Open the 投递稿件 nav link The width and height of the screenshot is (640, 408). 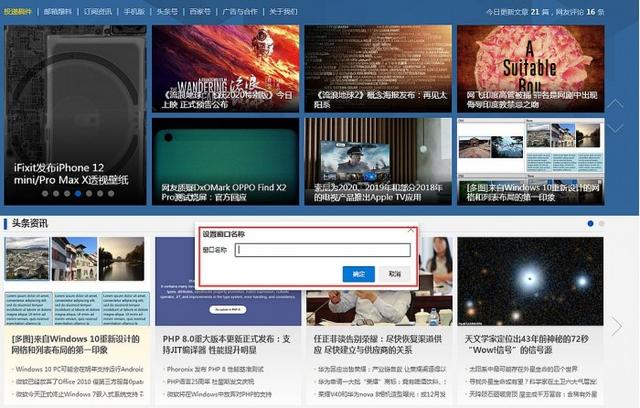pos(18,12)
